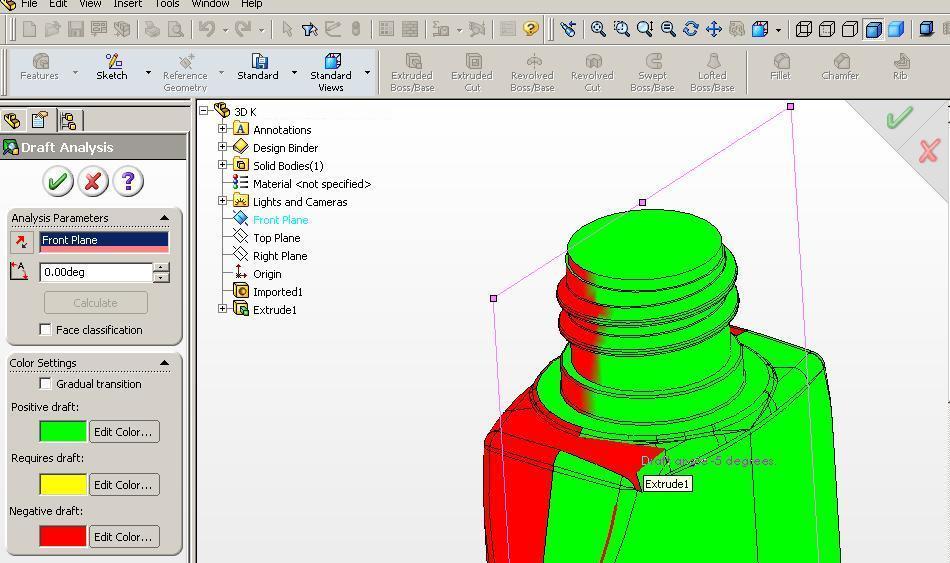Open the View menu
Viewport: 950px width, 563px height.
tap(90, 4)
